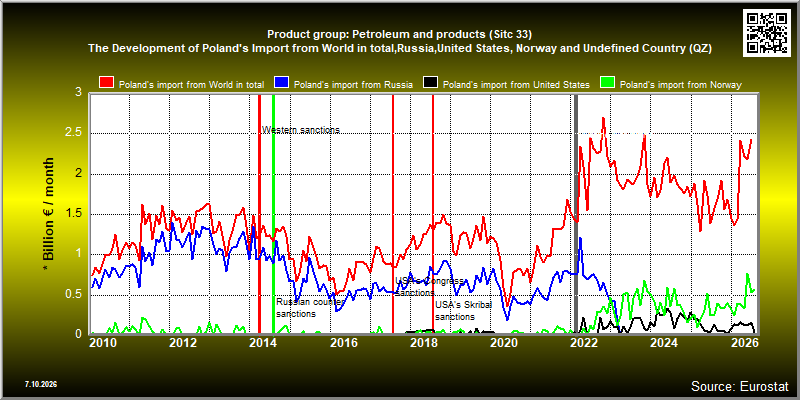The width and height of the screenshot is (800, 400).
Task: Click the y-axis value 1.5
Action: (x=73, y=214)
